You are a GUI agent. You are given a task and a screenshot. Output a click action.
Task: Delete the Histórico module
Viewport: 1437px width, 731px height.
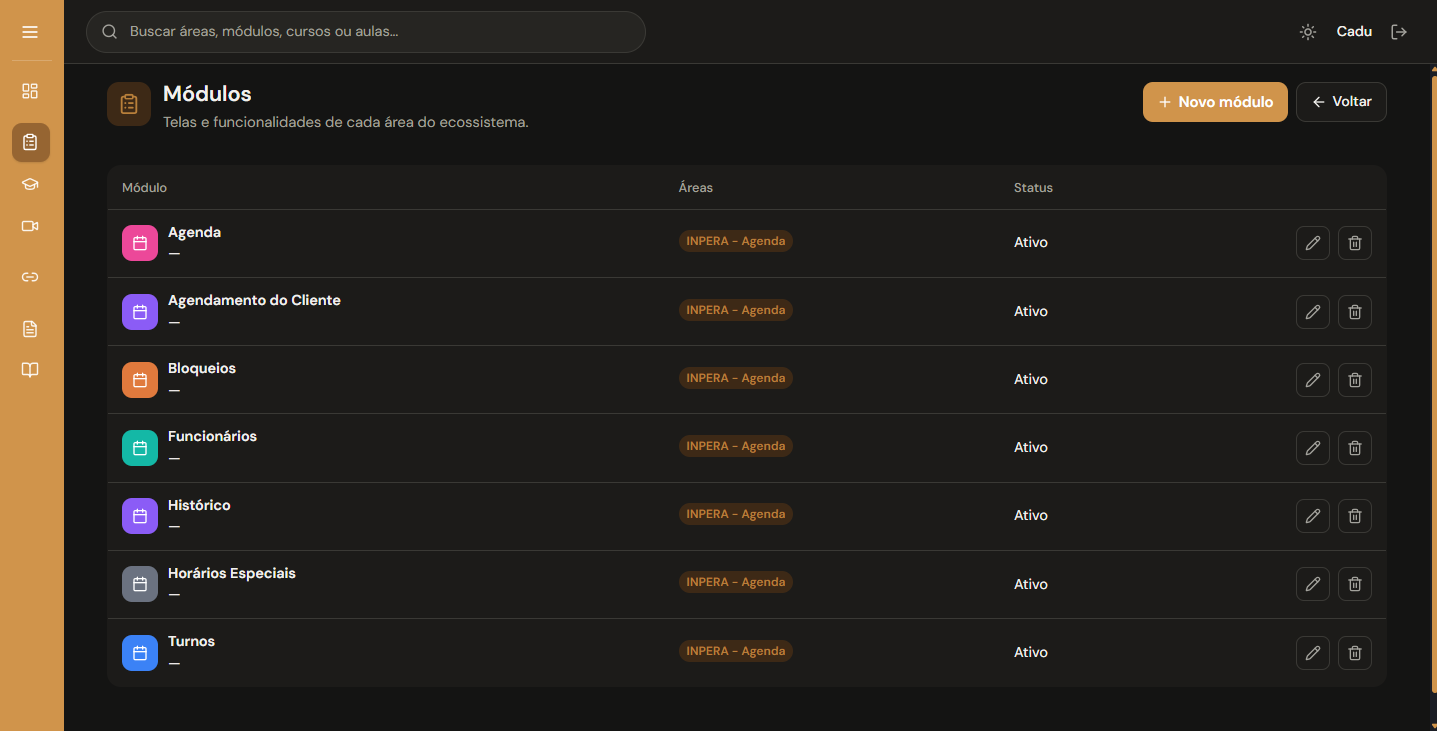click(1355, 516)
